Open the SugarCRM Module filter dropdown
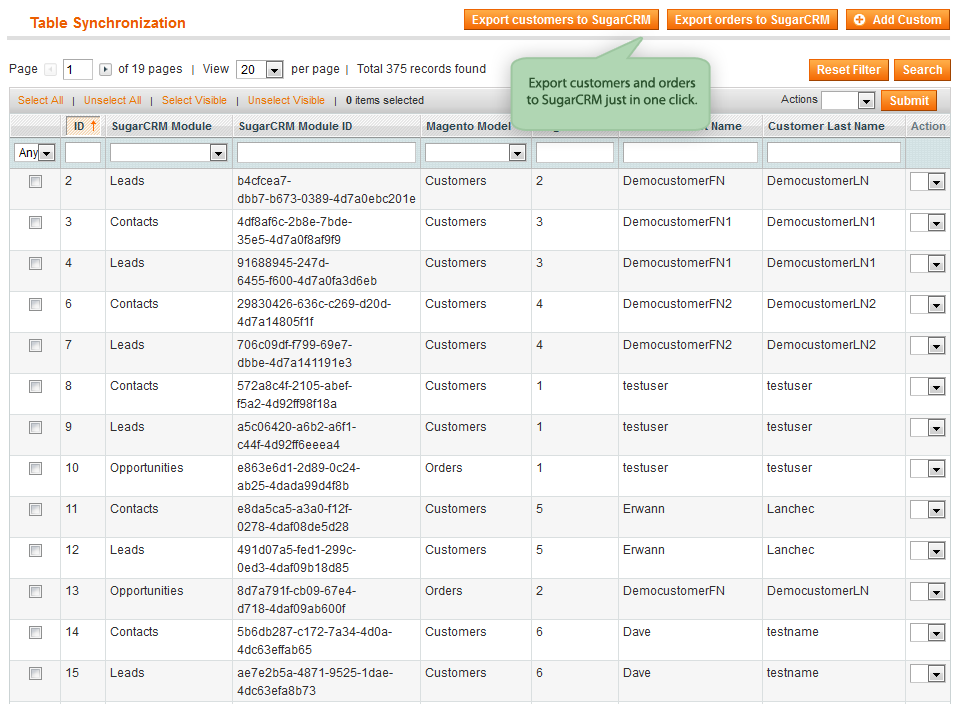 point(168,152)
